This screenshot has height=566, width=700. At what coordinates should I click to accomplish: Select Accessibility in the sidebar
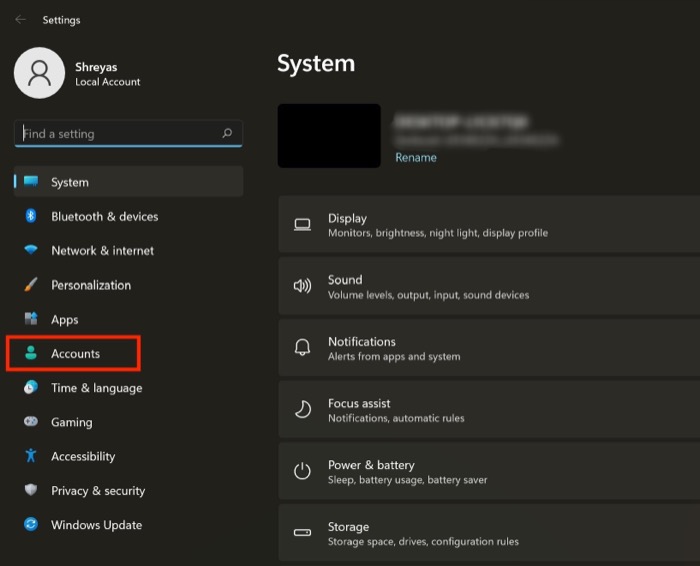(x=129, y=456)
